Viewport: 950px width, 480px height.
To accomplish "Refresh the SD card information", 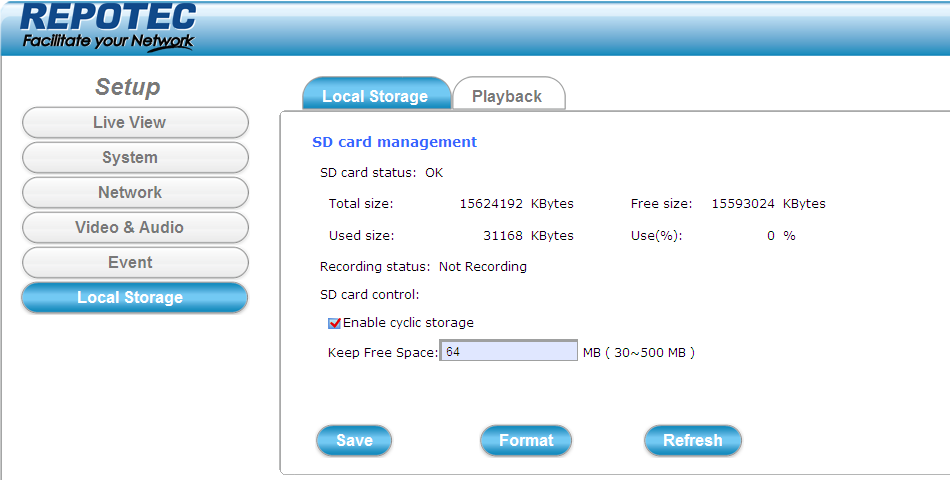I will [x=692, y=440].
